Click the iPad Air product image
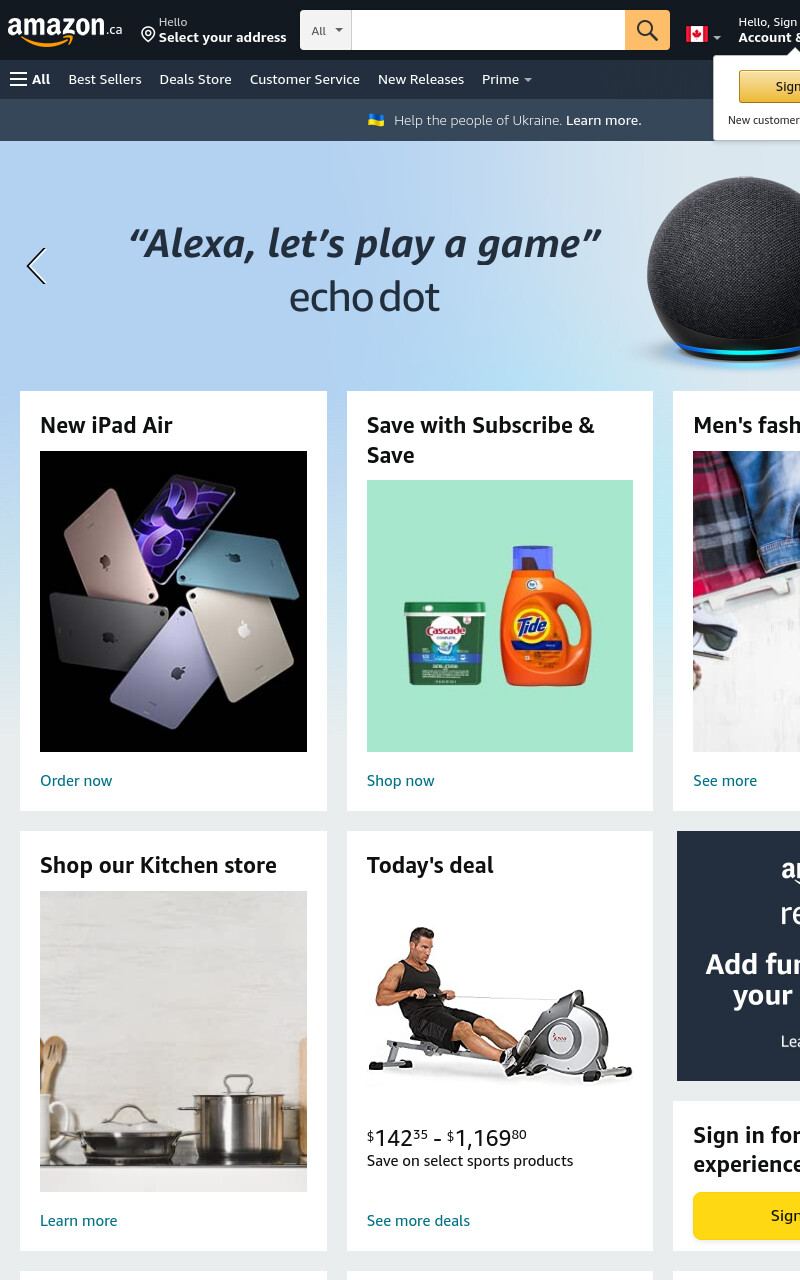Viewport: 800px width, 1280px height. 173,601
